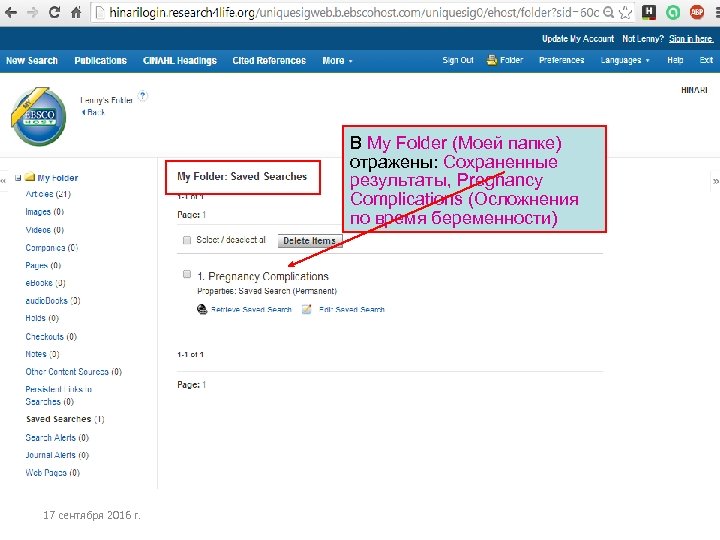This screenshot has width=720, height=540.
Task: Open Web Pages (0) item
Action: point(52,472)
